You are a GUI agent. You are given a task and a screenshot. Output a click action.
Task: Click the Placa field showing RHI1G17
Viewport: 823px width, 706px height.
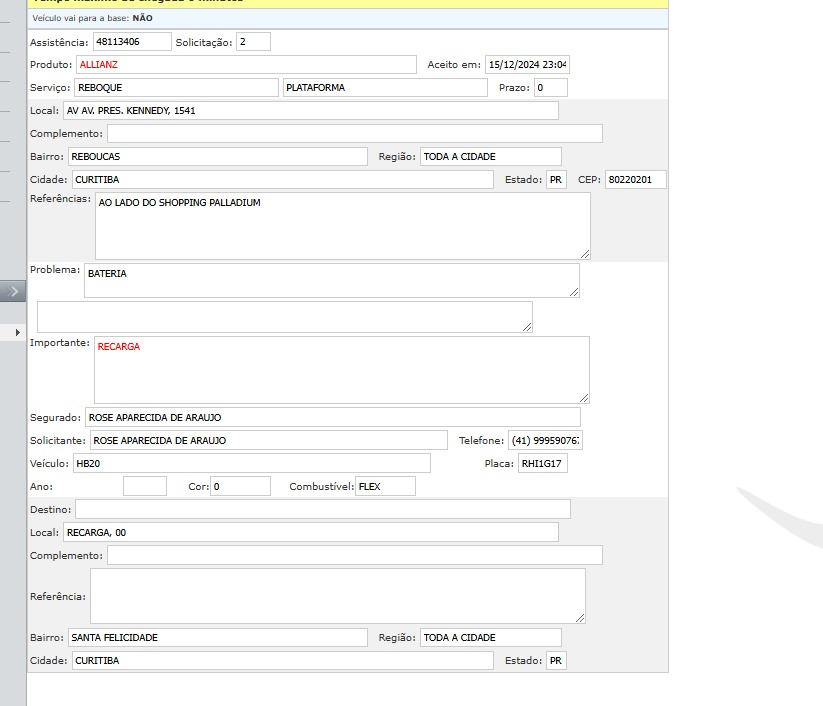click(542, 463)
